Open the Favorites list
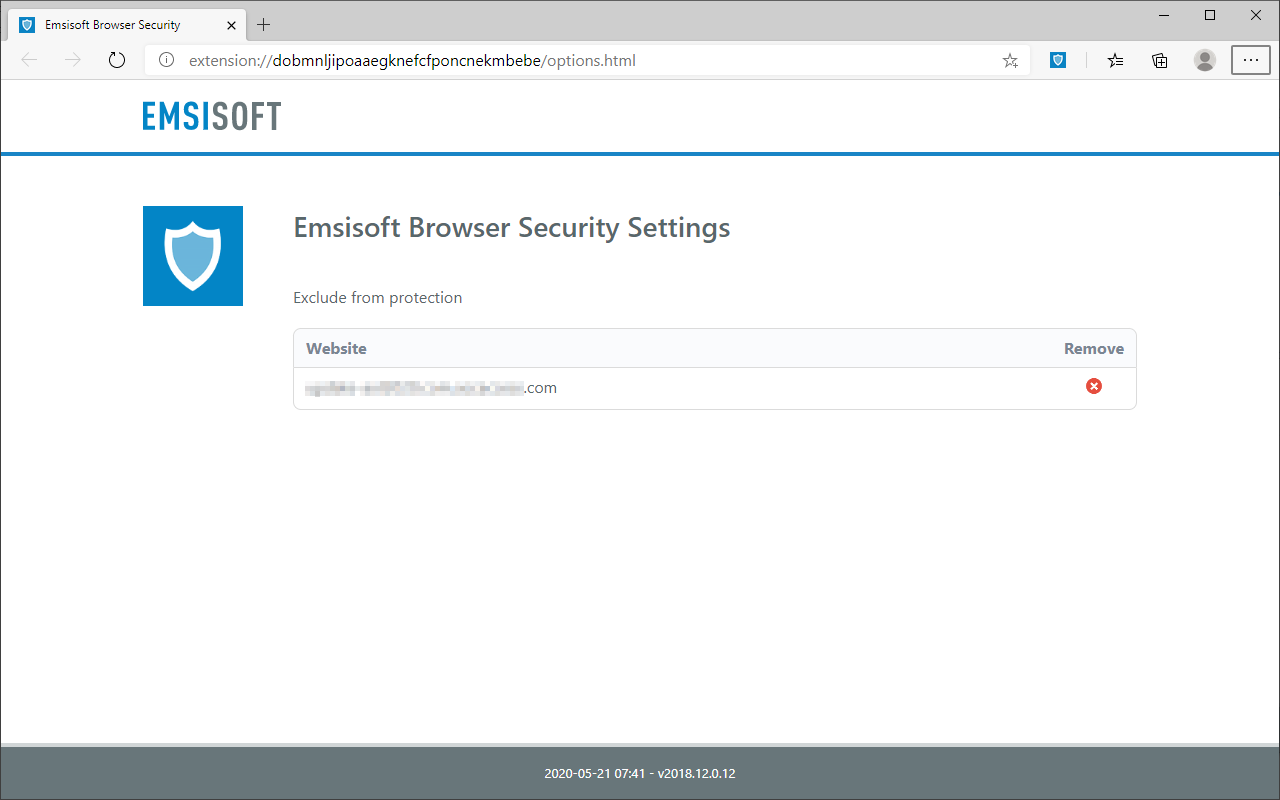This screenshot has width=1280, height=800. pos(1116,61)
